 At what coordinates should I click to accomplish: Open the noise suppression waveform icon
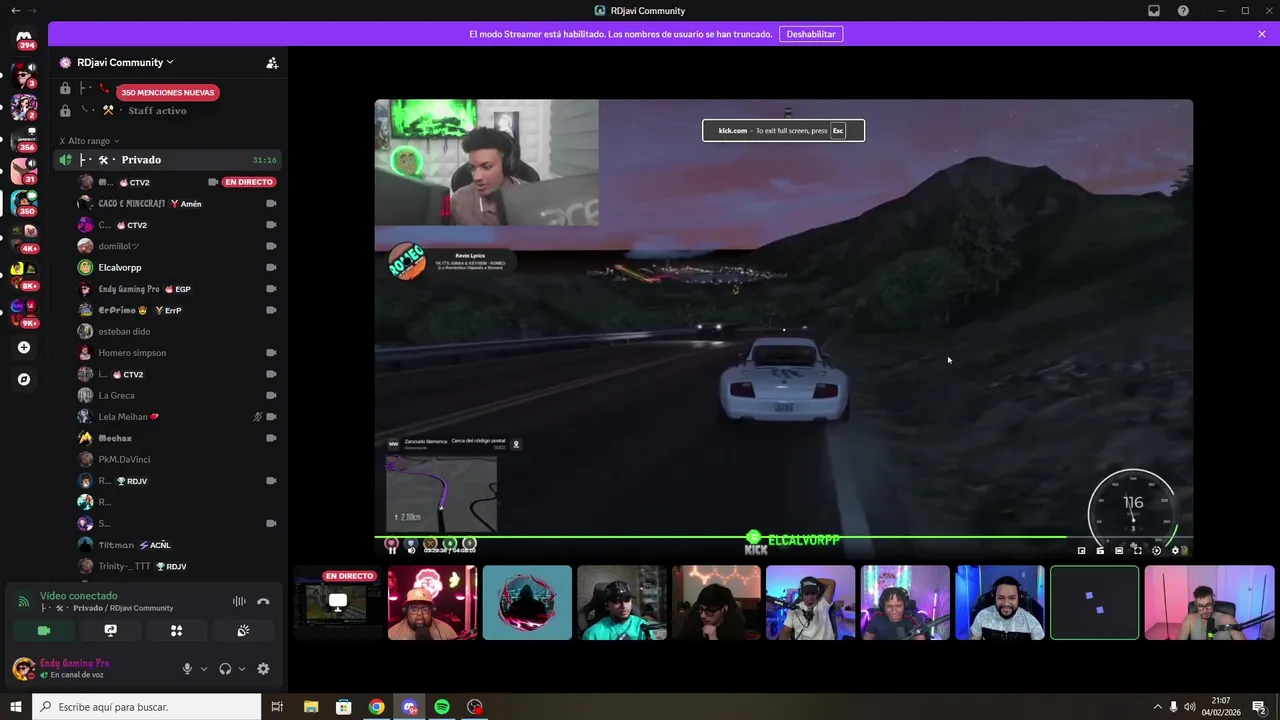point(239,601)
